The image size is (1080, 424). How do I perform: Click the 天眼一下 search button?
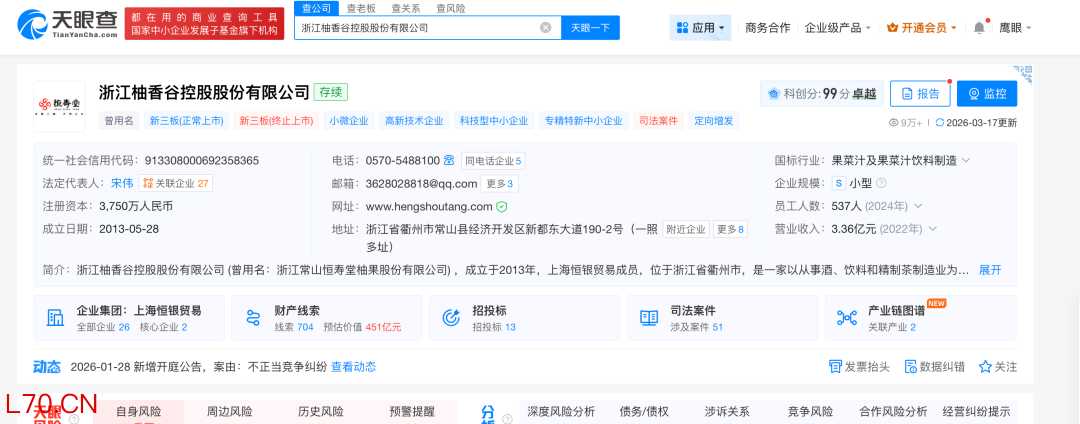coord(590,28)
